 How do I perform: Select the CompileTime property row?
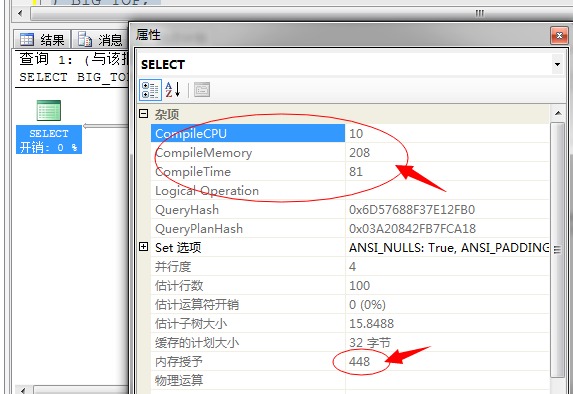(350, 171)
